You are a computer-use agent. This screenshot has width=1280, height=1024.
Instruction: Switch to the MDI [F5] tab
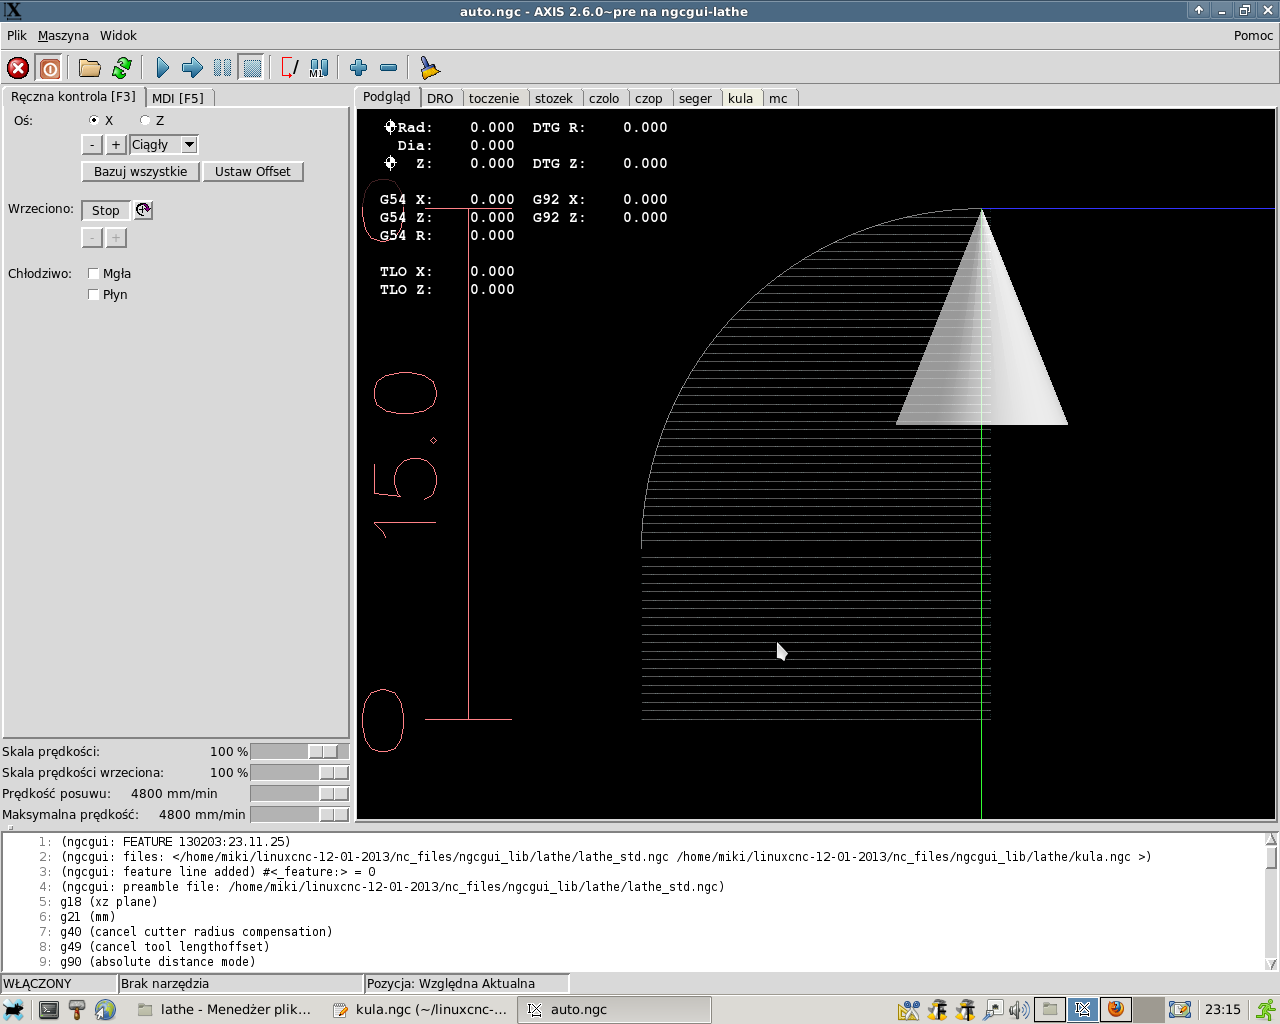[178, 98]
